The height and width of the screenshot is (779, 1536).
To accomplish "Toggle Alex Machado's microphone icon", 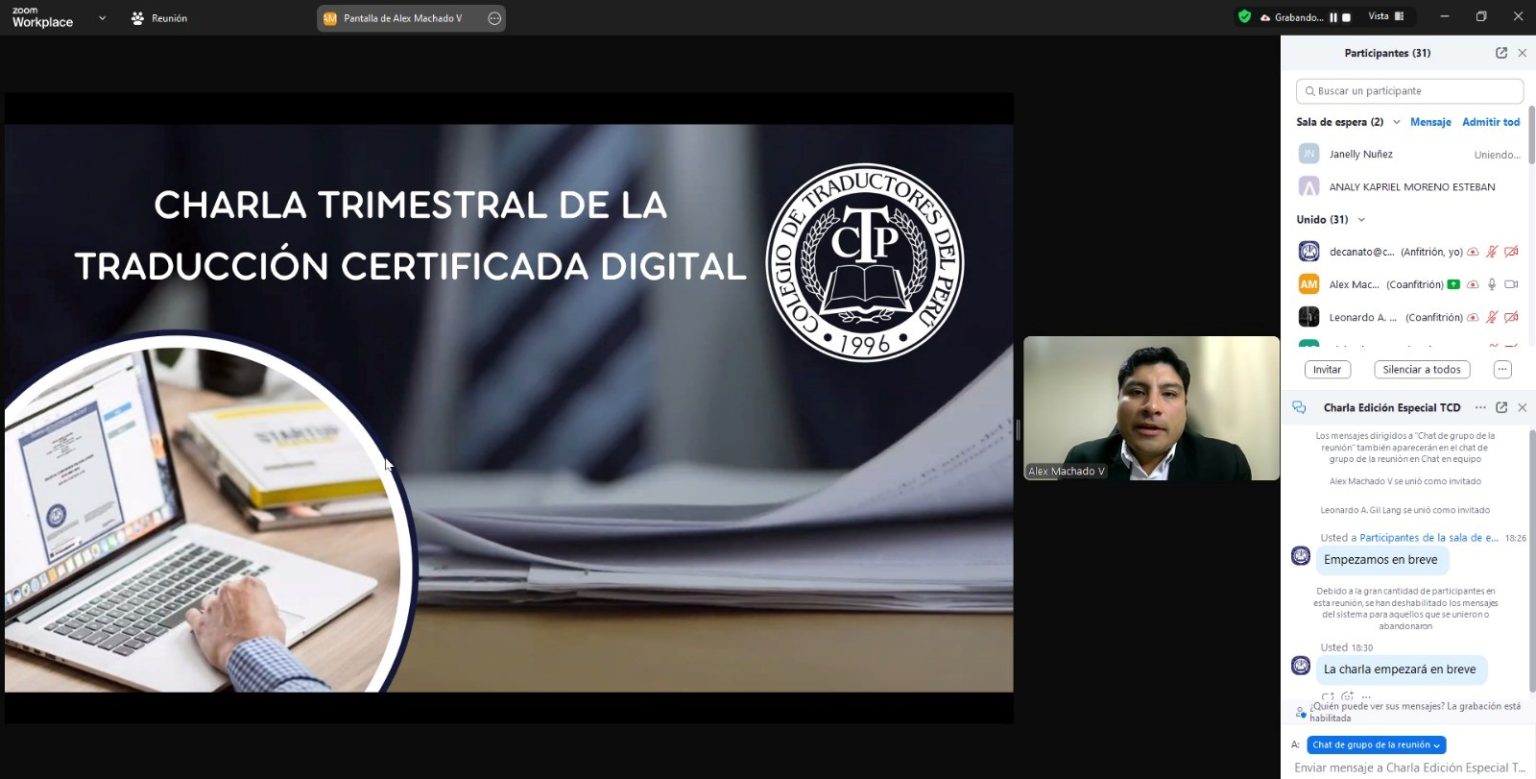I will pyautogui.click(x=1492, y=285).
